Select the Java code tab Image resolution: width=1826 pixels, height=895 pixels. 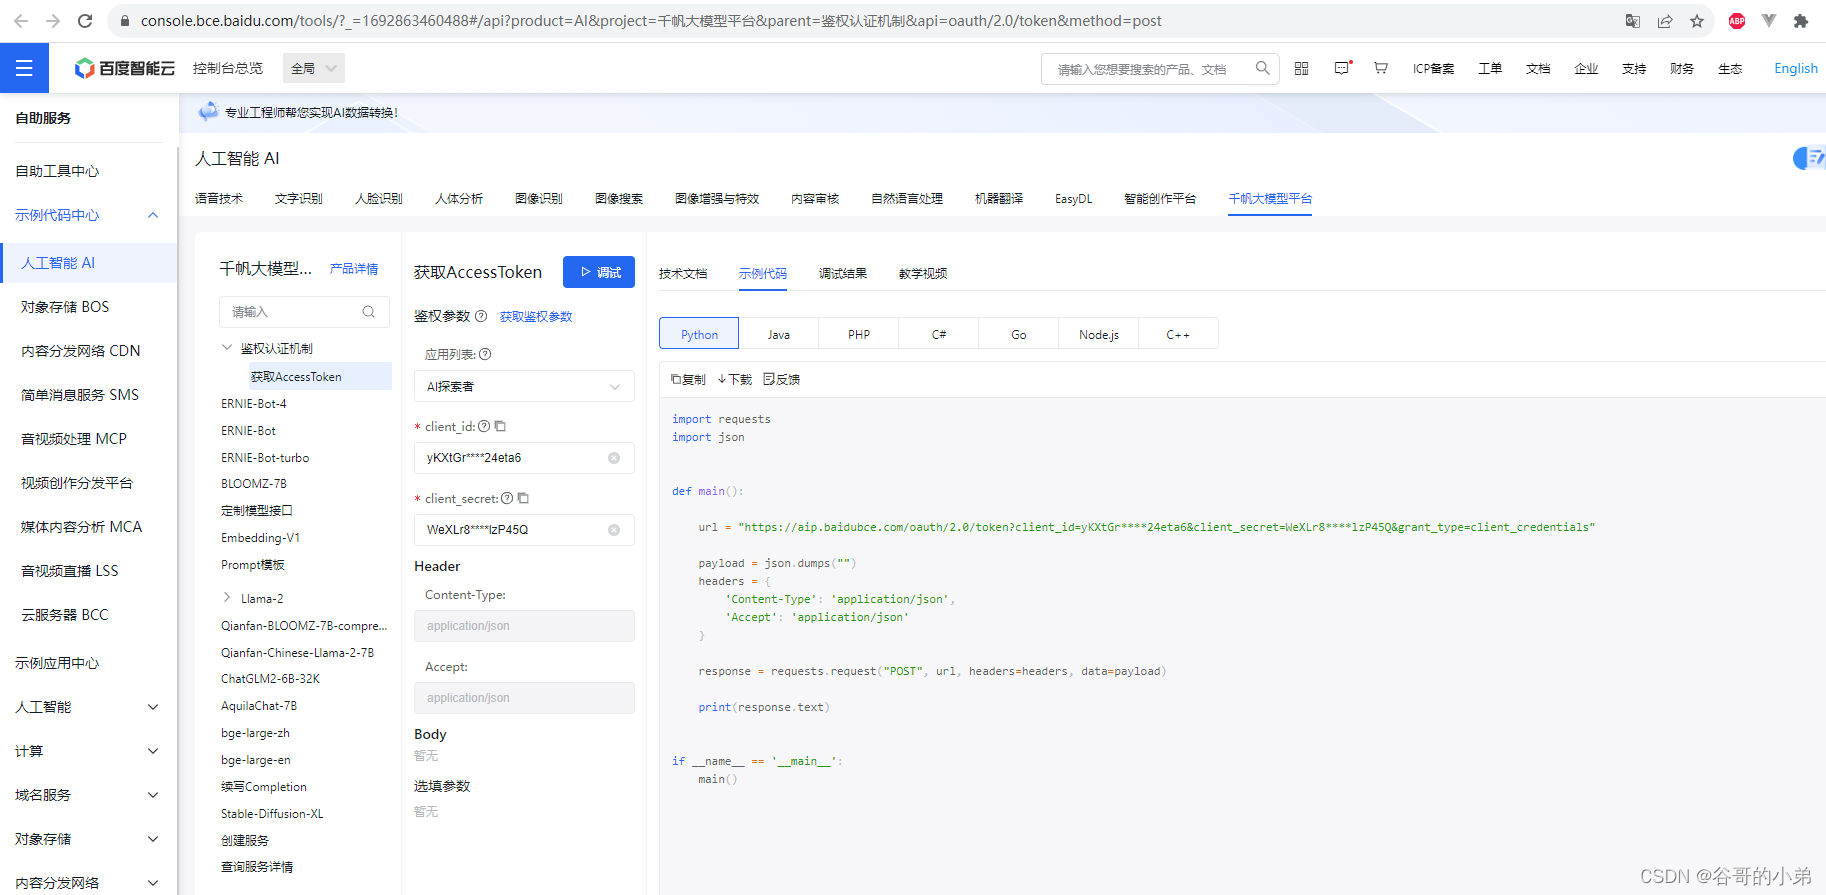tap(779, 334)
